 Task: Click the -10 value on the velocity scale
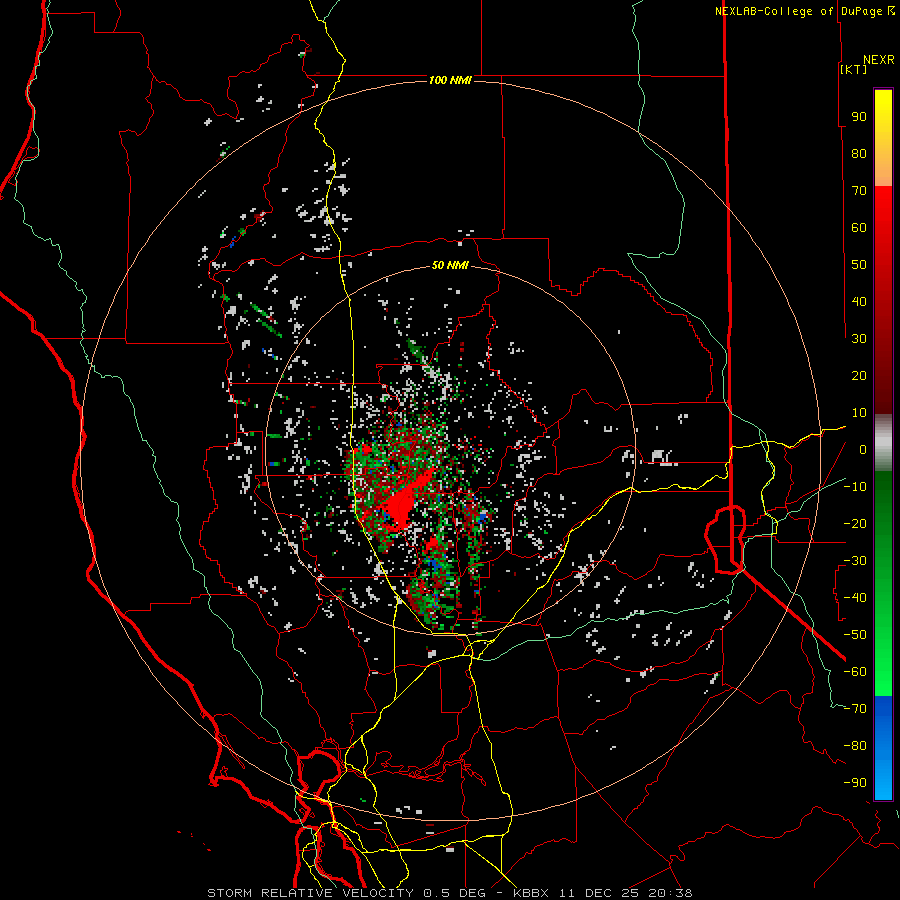tap(855, 487)
